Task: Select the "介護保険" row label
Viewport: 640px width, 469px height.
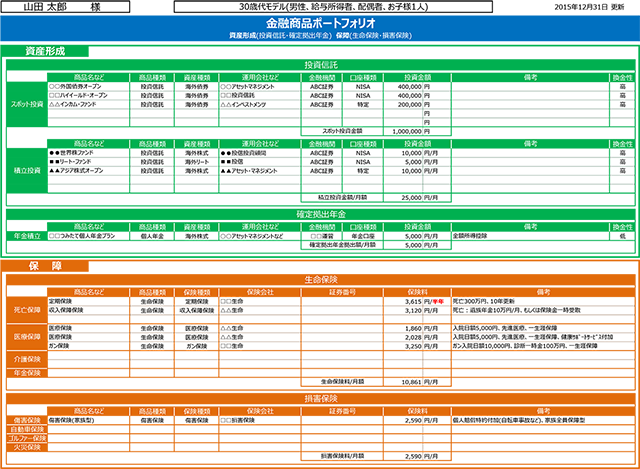Action: pos(27,359)
